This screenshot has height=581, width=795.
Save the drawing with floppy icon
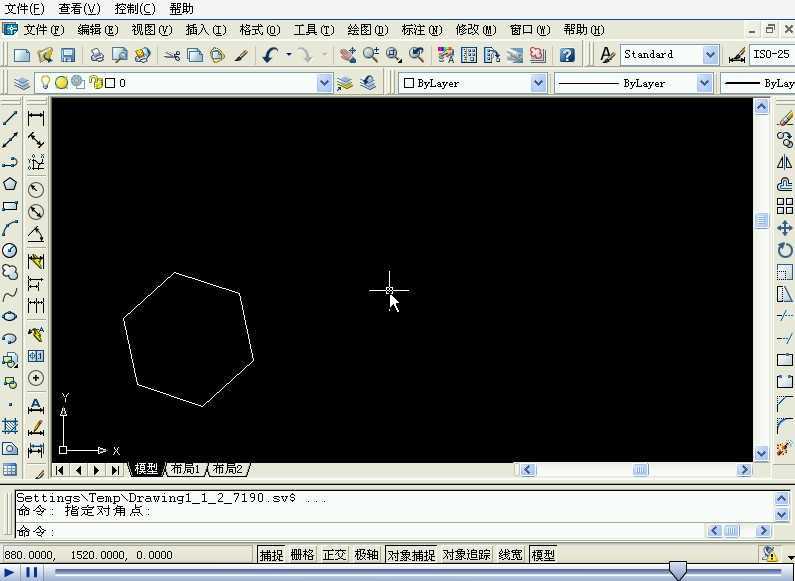click(68, 55)
